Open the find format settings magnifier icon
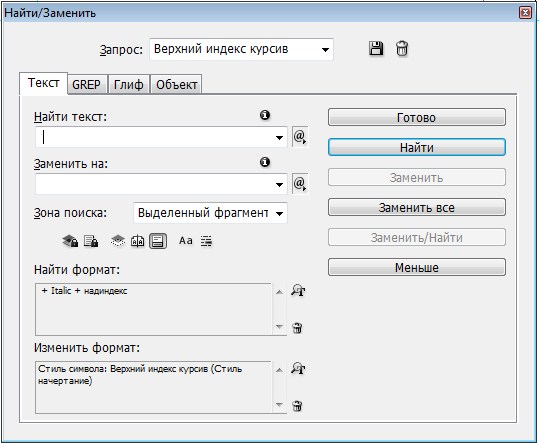The height and width of the screenshot is (443, 539). (x=298, y=291)
